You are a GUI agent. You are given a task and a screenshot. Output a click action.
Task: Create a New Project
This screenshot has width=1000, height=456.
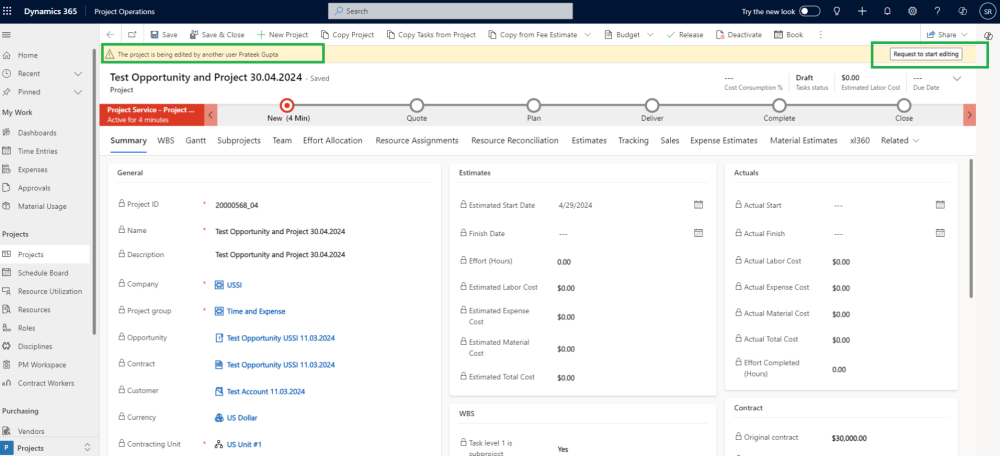[282, 35]
